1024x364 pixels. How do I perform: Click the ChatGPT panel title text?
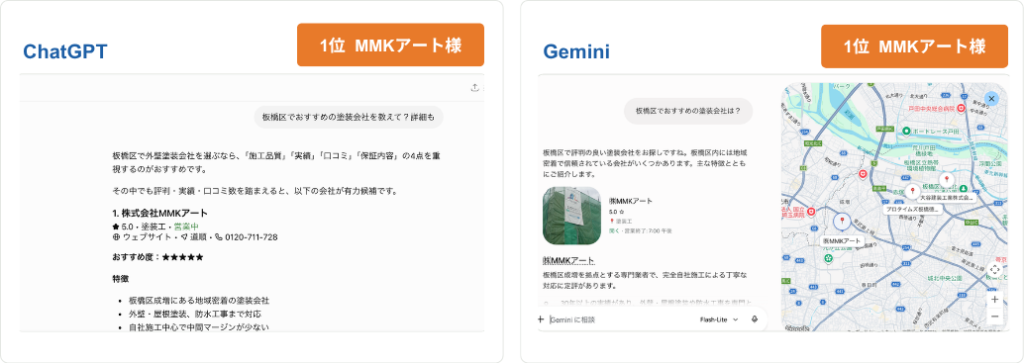tap(65, 52)
